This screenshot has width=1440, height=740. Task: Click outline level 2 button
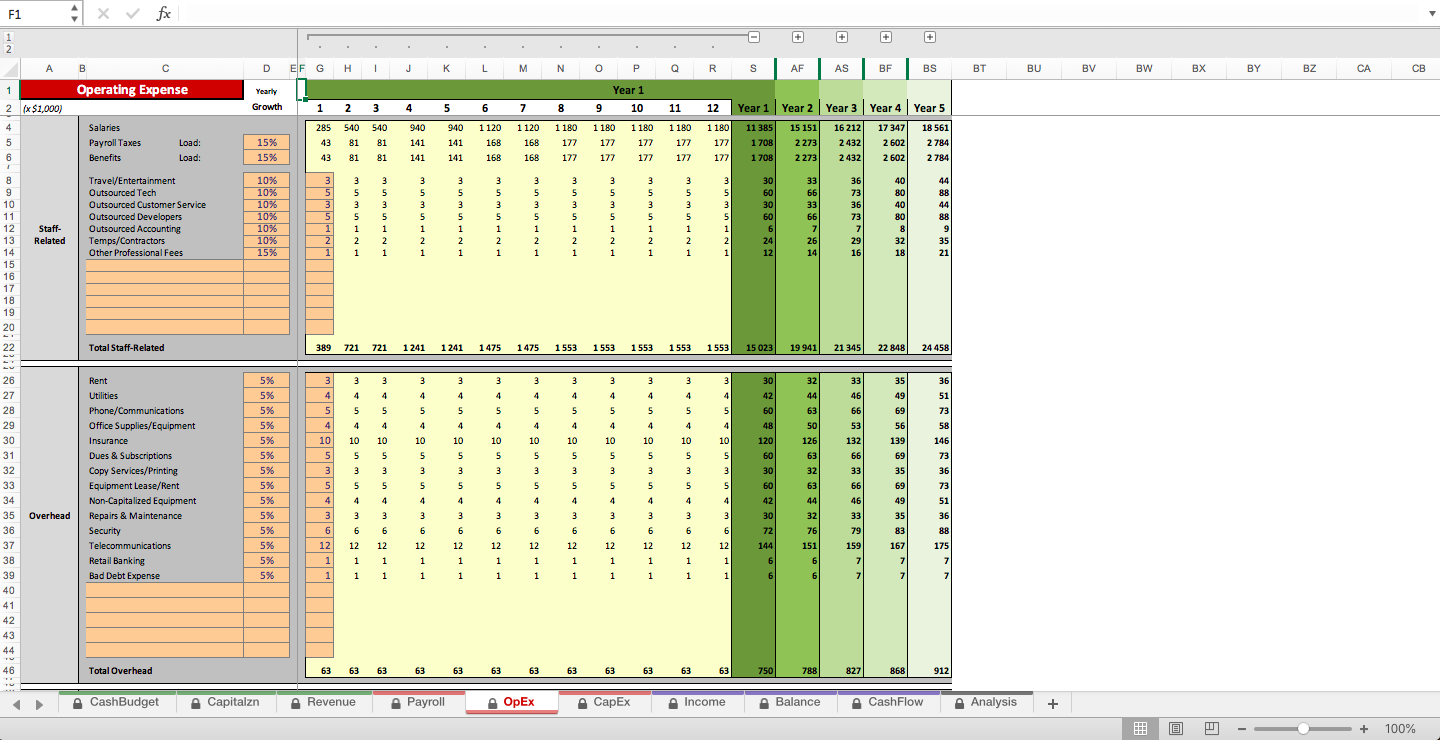9,48
